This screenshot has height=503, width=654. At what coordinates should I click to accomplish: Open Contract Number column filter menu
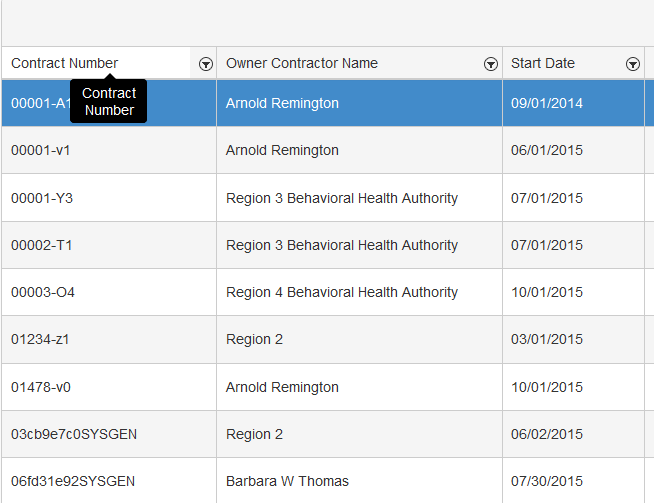point(205,64)
